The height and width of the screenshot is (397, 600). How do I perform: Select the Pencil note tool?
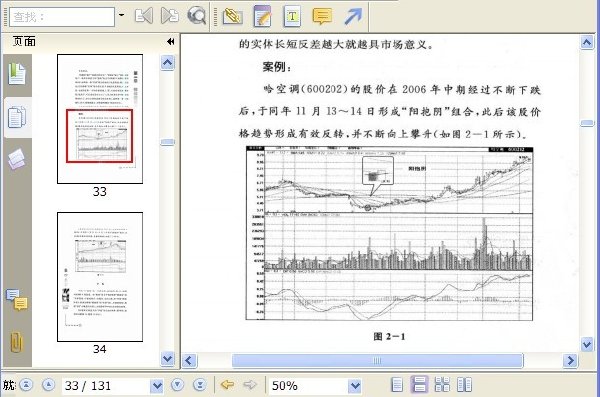(x=262, y=16)
